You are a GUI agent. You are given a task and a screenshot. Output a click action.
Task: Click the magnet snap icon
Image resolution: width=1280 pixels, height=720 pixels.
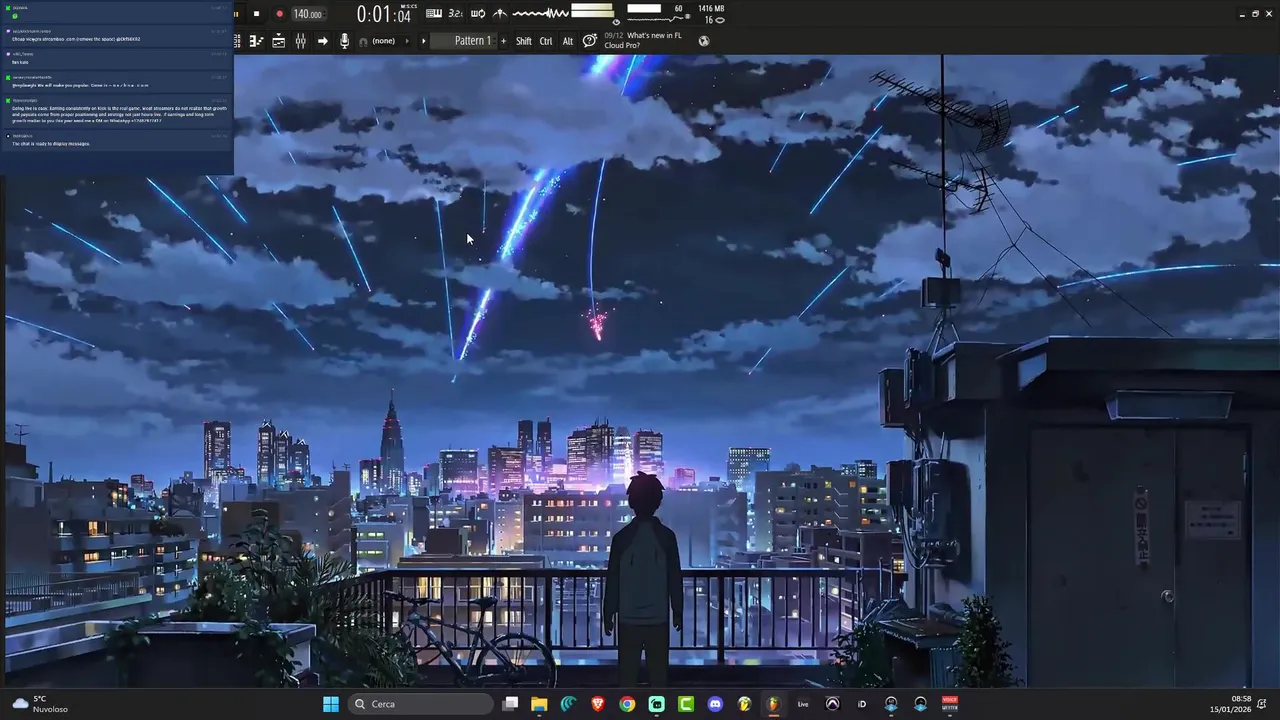click(x=363, y=41)
